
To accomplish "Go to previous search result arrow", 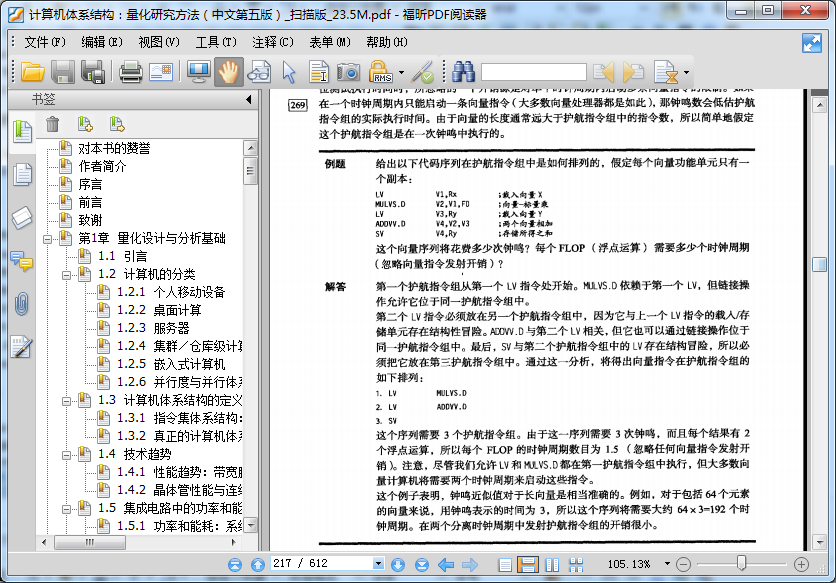I will [604, 72].
